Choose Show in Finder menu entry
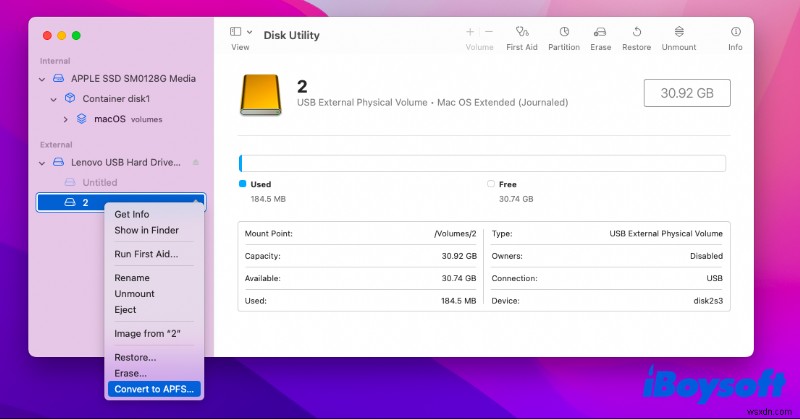This screenshot has width=800, height=419. tap(146, 230)
